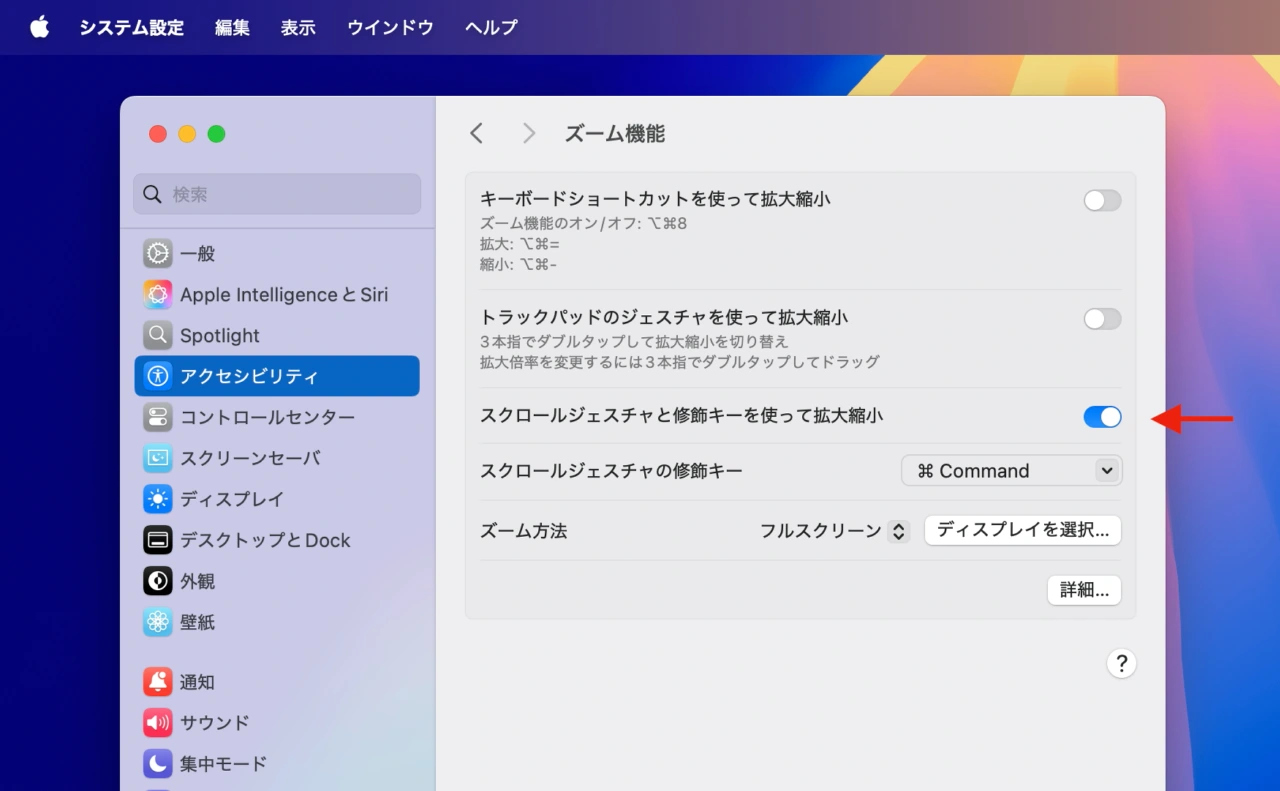Click the 外観 appearance icon

(157, 581)
